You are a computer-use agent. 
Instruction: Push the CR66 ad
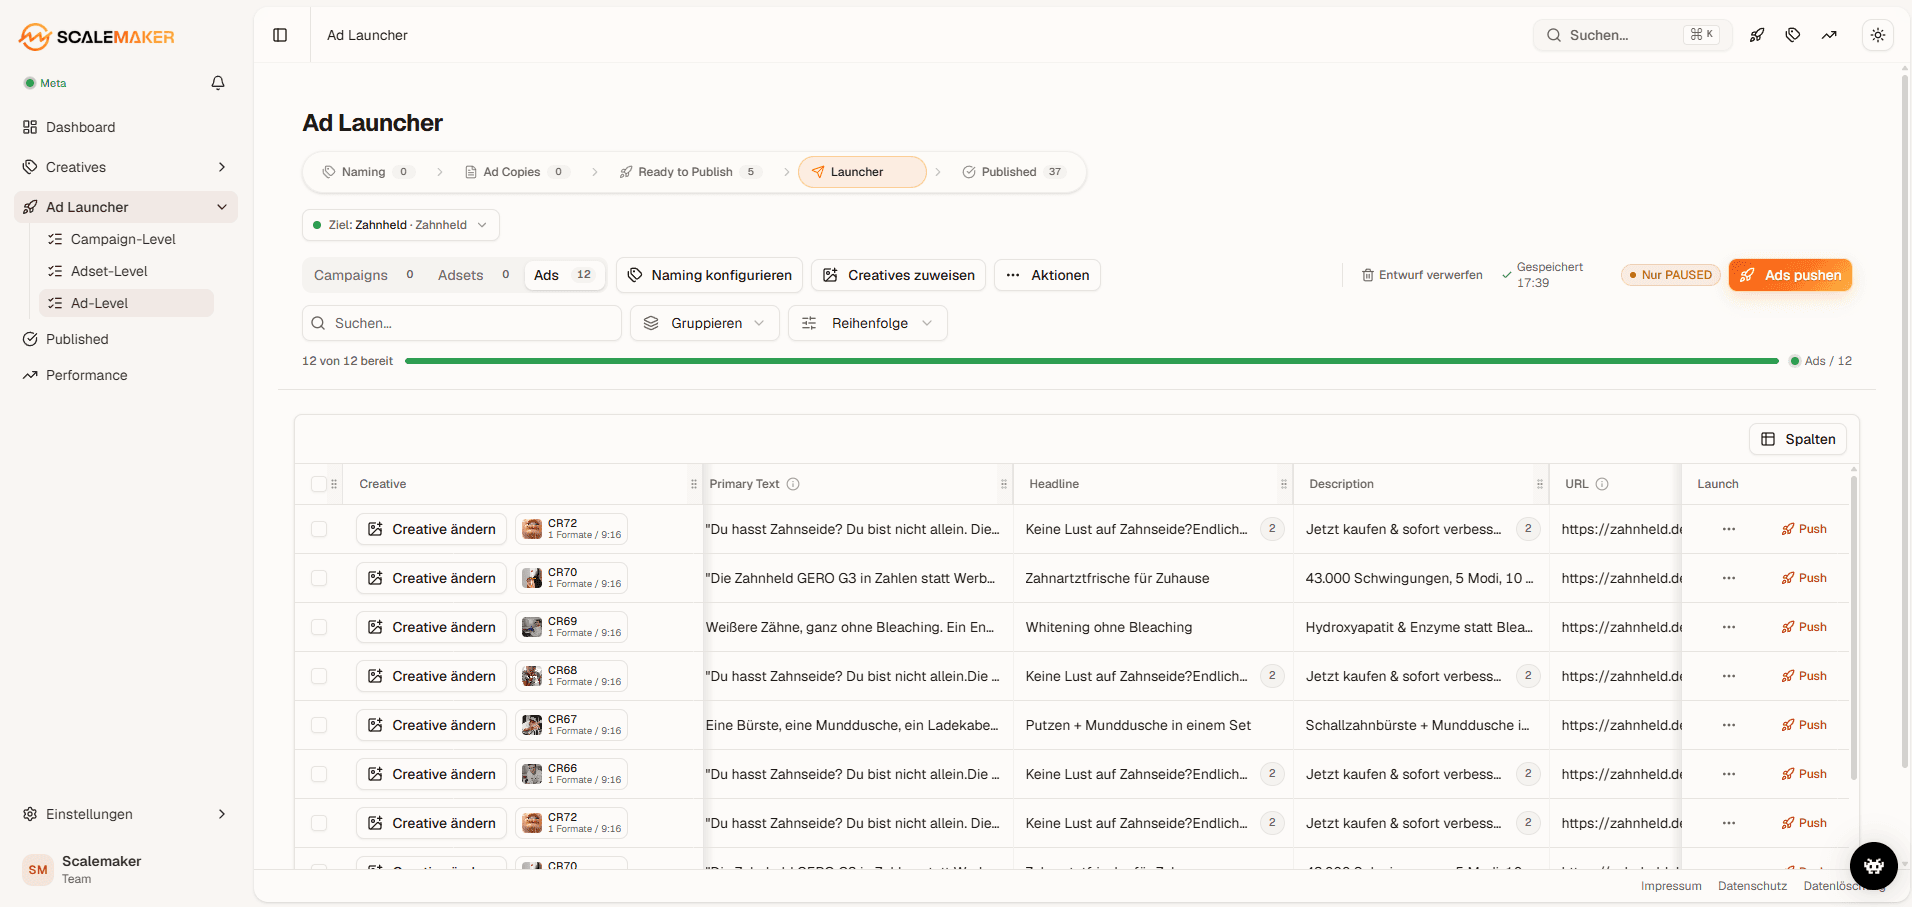click(1804, 774)
